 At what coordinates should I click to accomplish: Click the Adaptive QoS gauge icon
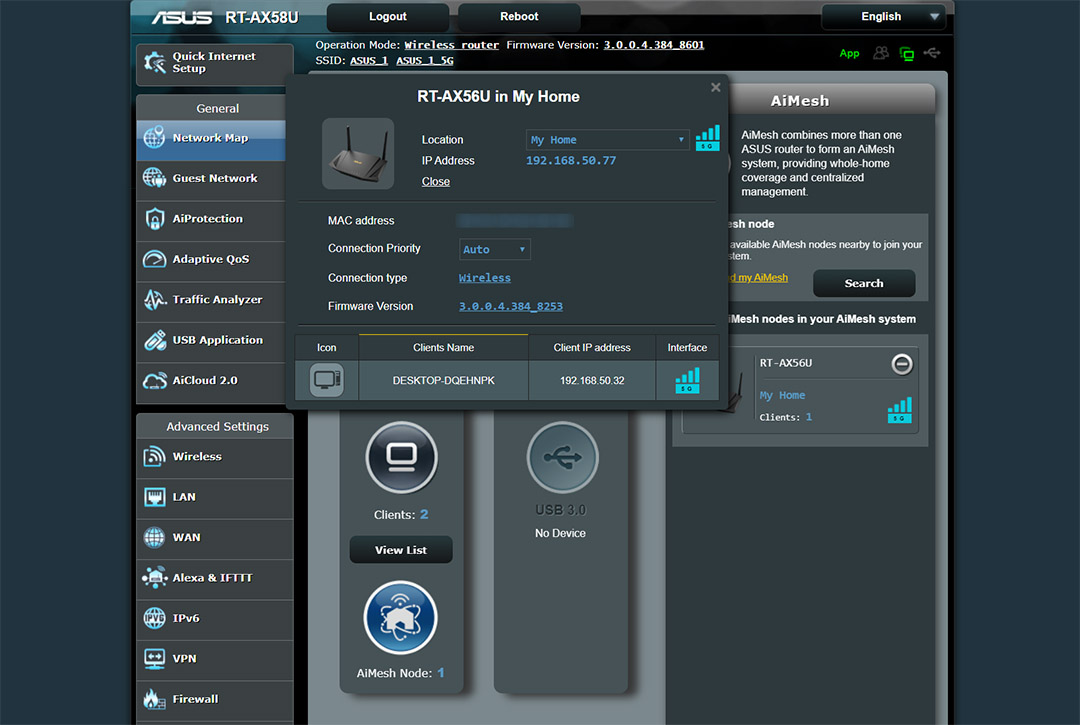(154, 259)
